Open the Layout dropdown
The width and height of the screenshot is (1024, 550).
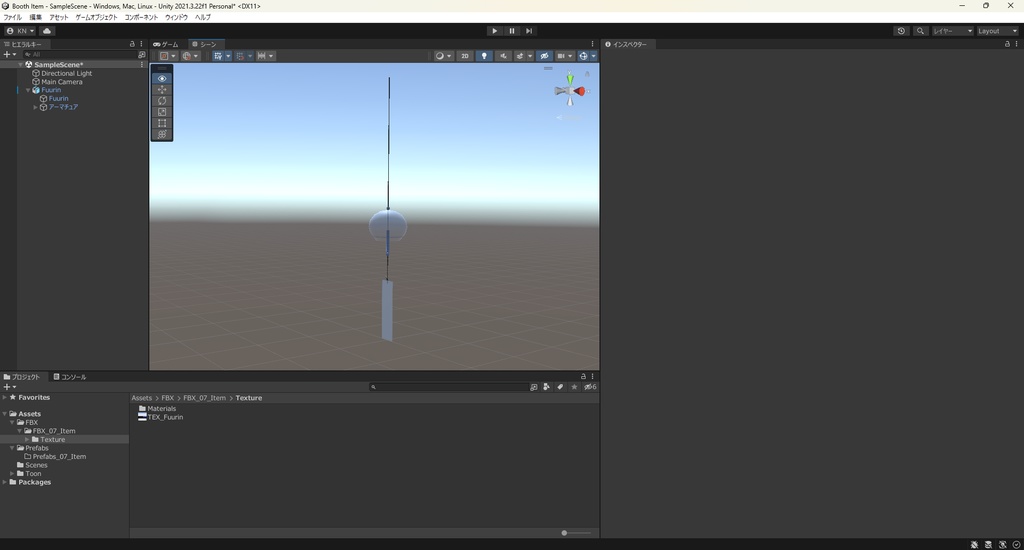click(997, 31)
